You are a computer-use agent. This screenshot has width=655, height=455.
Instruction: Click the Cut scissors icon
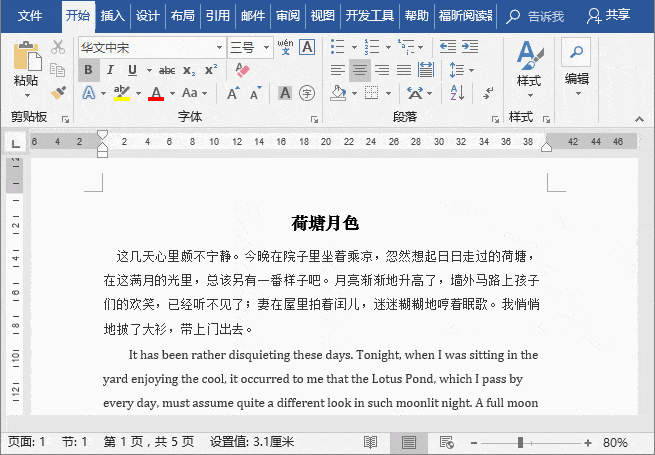click(58, 47)
